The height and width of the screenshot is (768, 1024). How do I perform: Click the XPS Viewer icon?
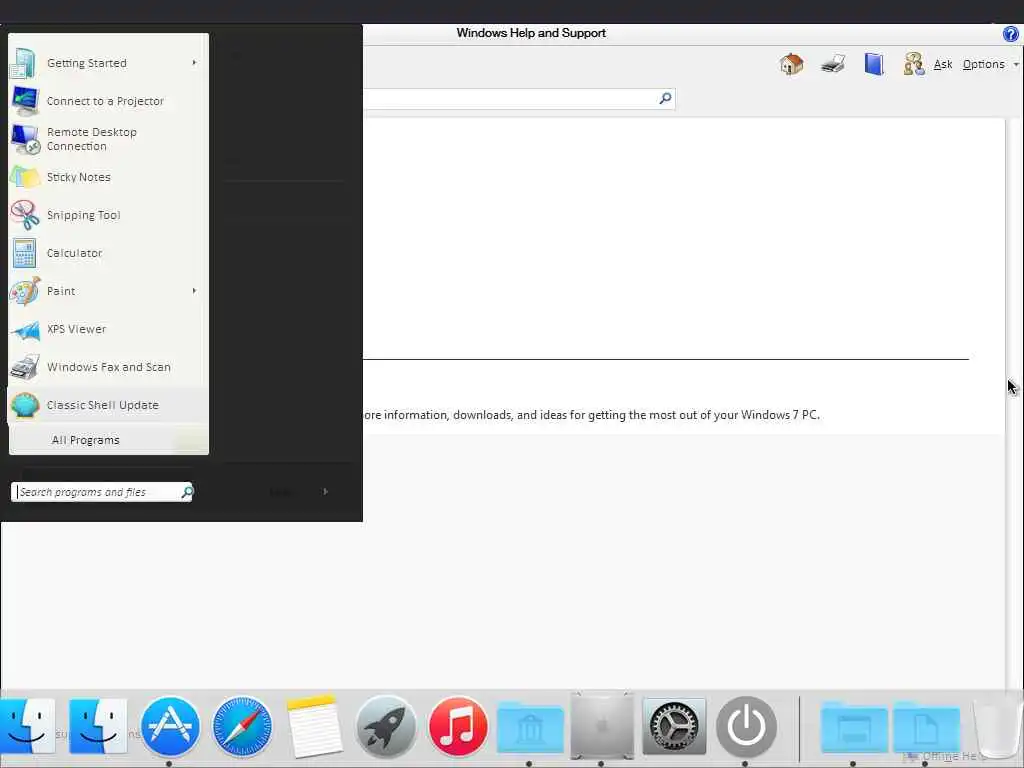coord(25,330)
